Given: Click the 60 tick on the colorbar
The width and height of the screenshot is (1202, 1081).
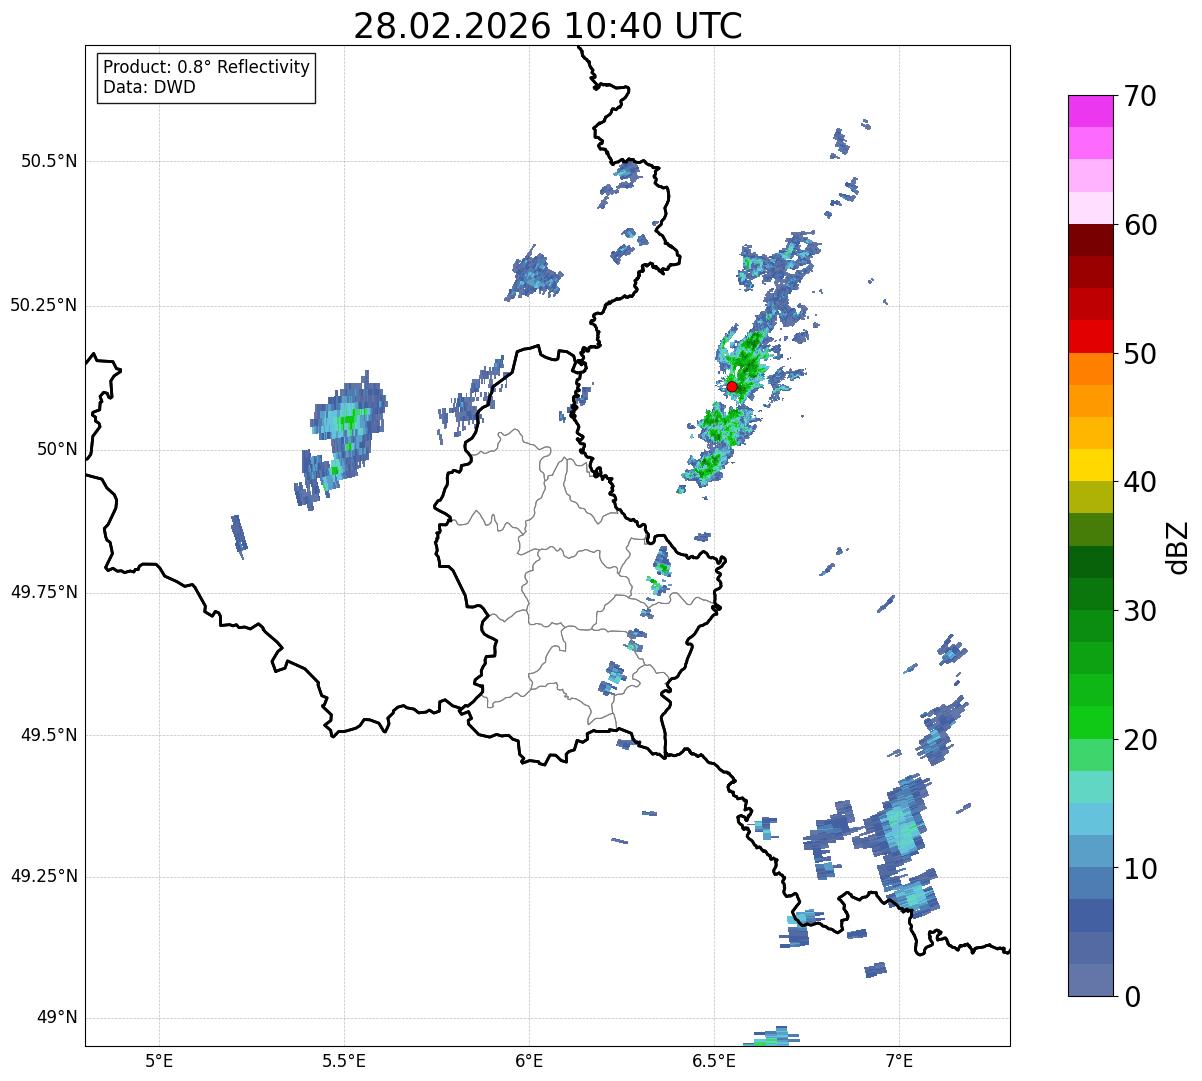Looking at the screenshot, I should click(x=1140, y=225).
